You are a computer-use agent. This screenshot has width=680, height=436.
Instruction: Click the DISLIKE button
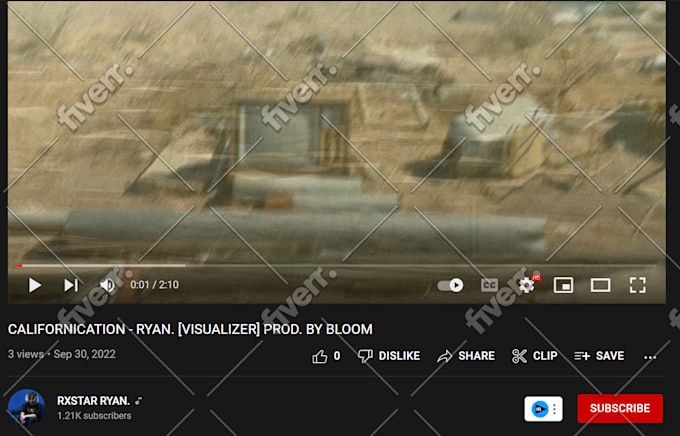(389, 356)
